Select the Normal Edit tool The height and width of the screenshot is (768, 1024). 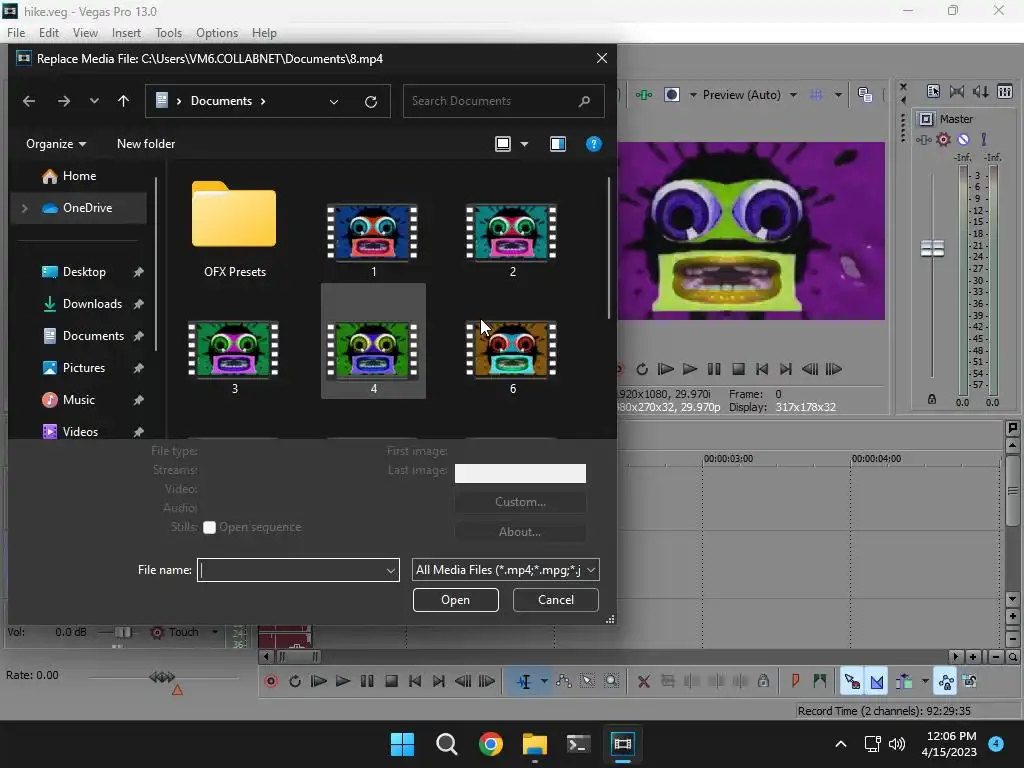point(524,681)
